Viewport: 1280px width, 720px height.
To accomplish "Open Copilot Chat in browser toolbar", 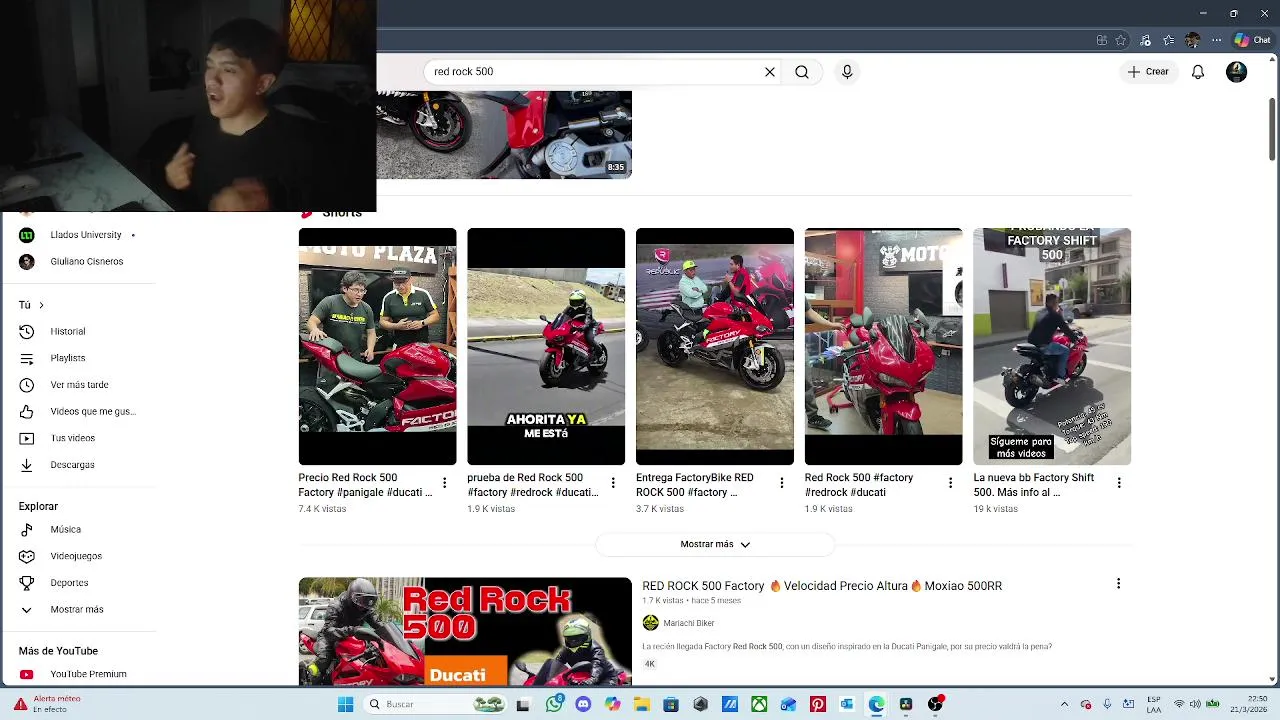I will [x=1252, y=40].
